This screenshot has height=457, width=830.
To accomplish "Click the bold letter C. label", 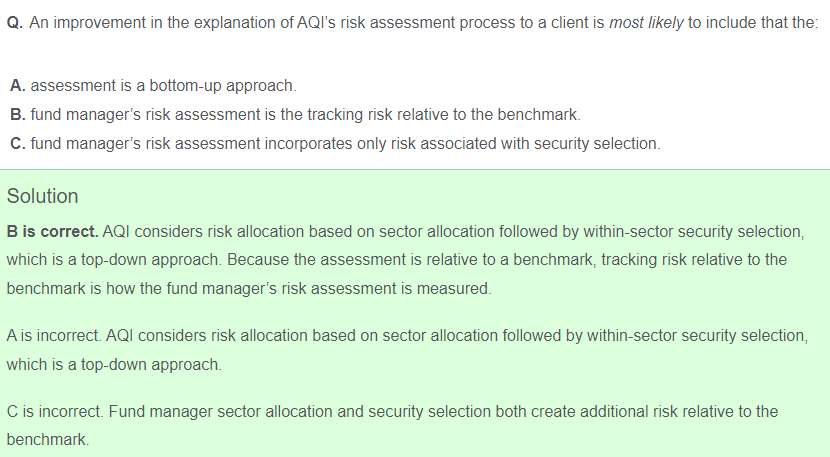I will [18, 143].
